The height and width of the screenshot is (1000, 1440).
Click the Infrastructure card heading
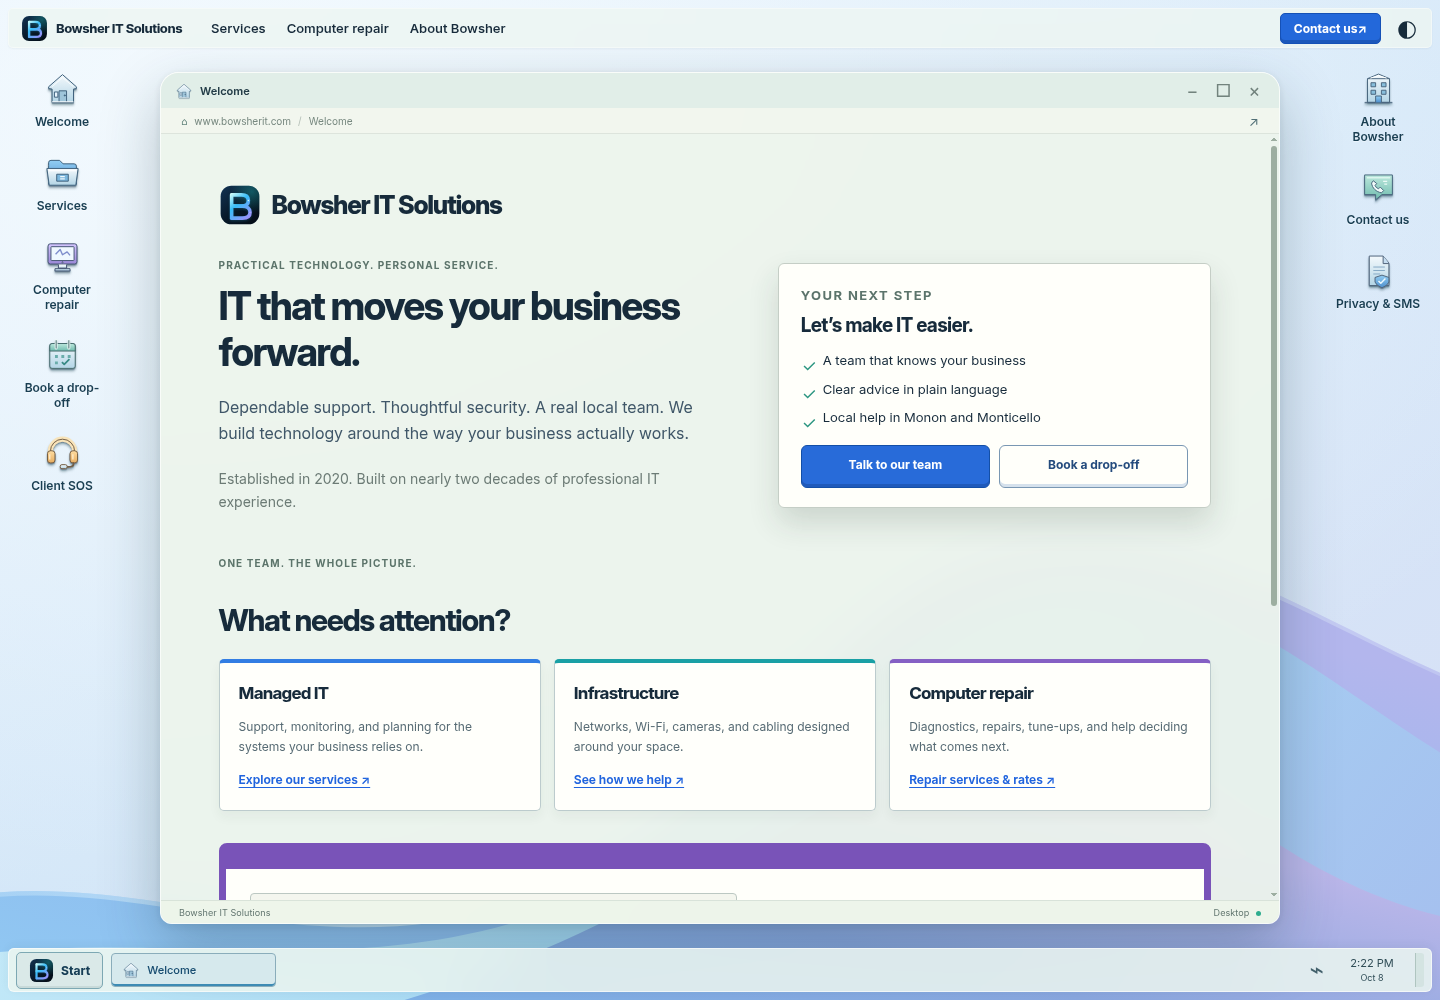626,693
